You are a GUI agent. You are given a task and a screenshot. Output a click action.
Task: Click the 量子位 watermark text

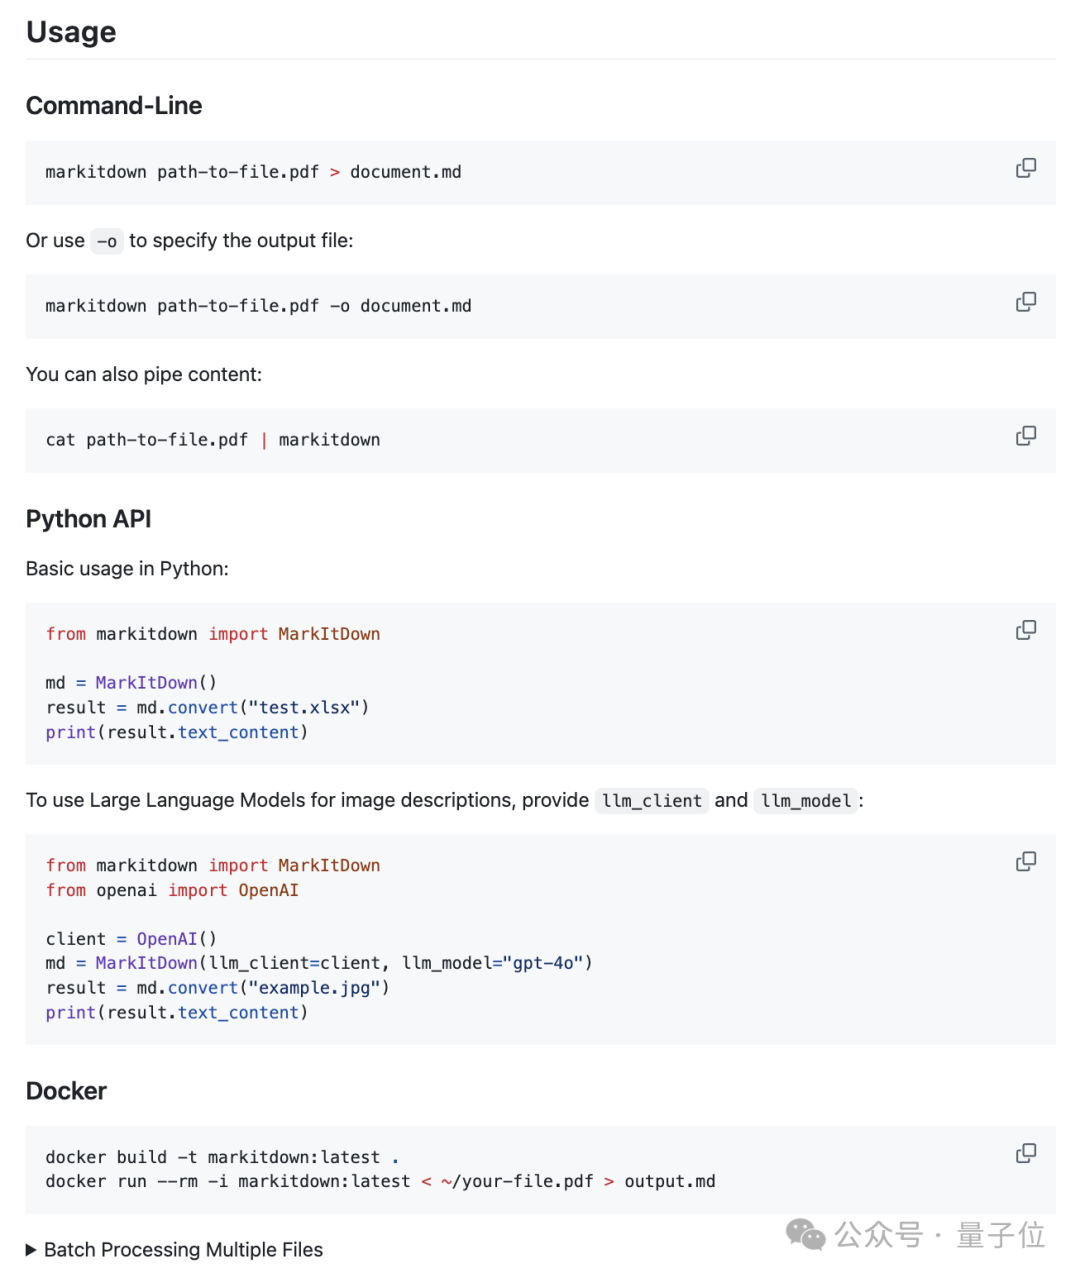coord(1001,1235)
